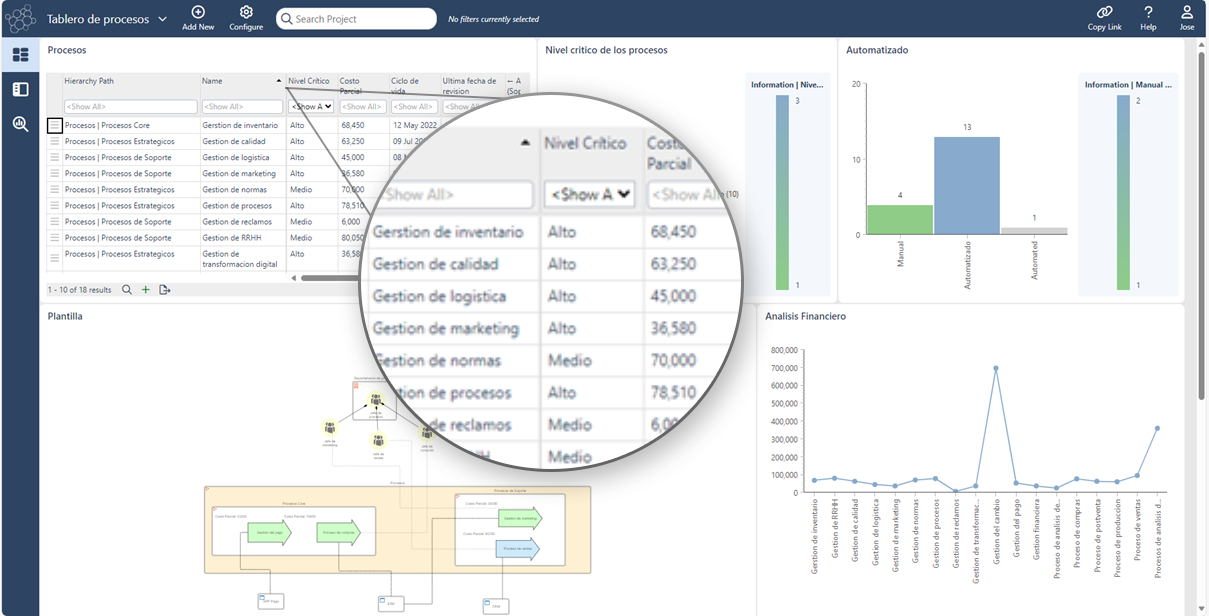Click the green add row plus icon
The image size is (1209, 616).
coord(146,290)
